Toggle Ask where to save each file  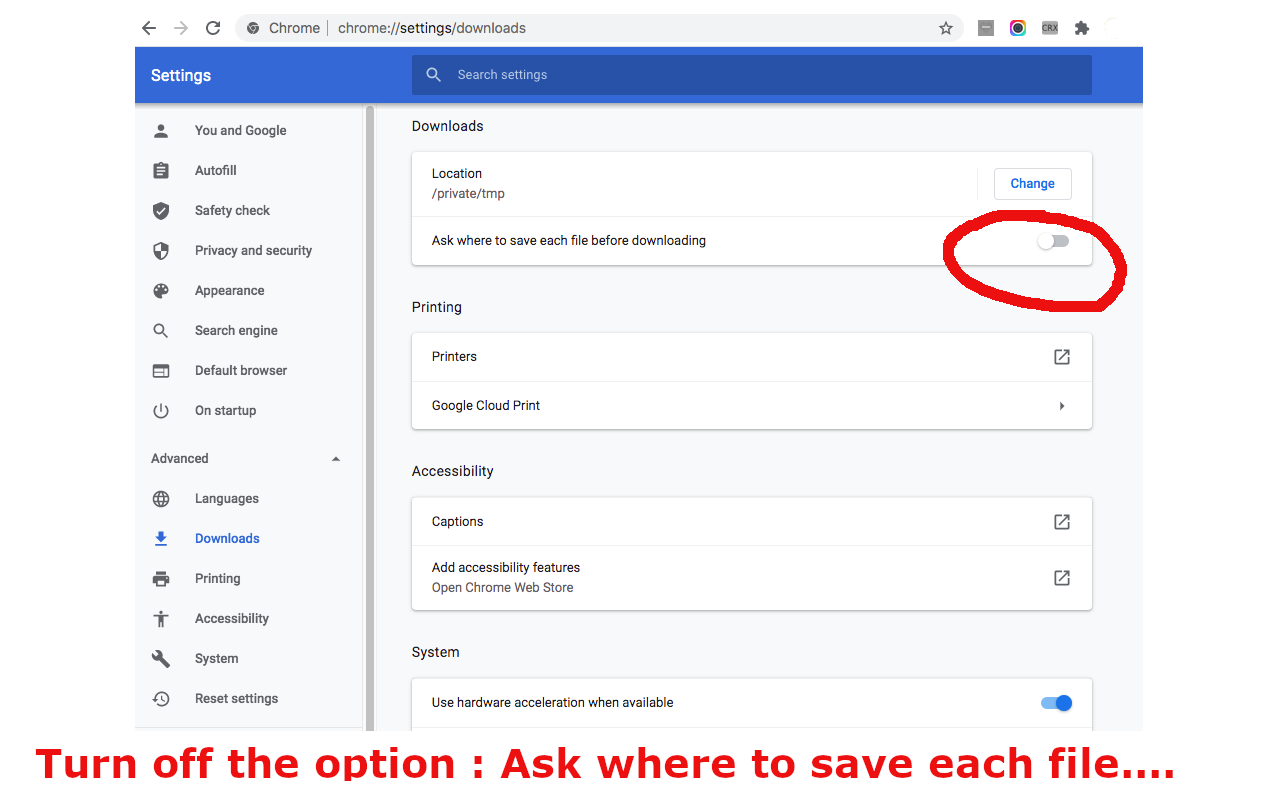point(1053,241)
